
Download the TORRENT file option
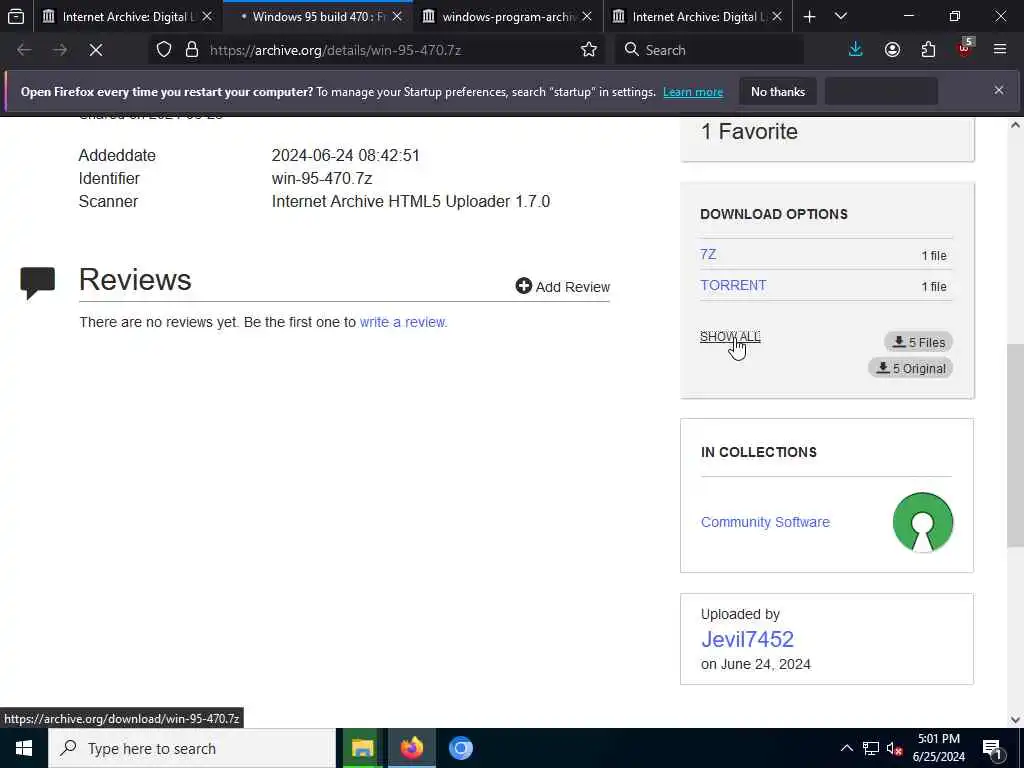pyautogui.click(x=733, y=285)
